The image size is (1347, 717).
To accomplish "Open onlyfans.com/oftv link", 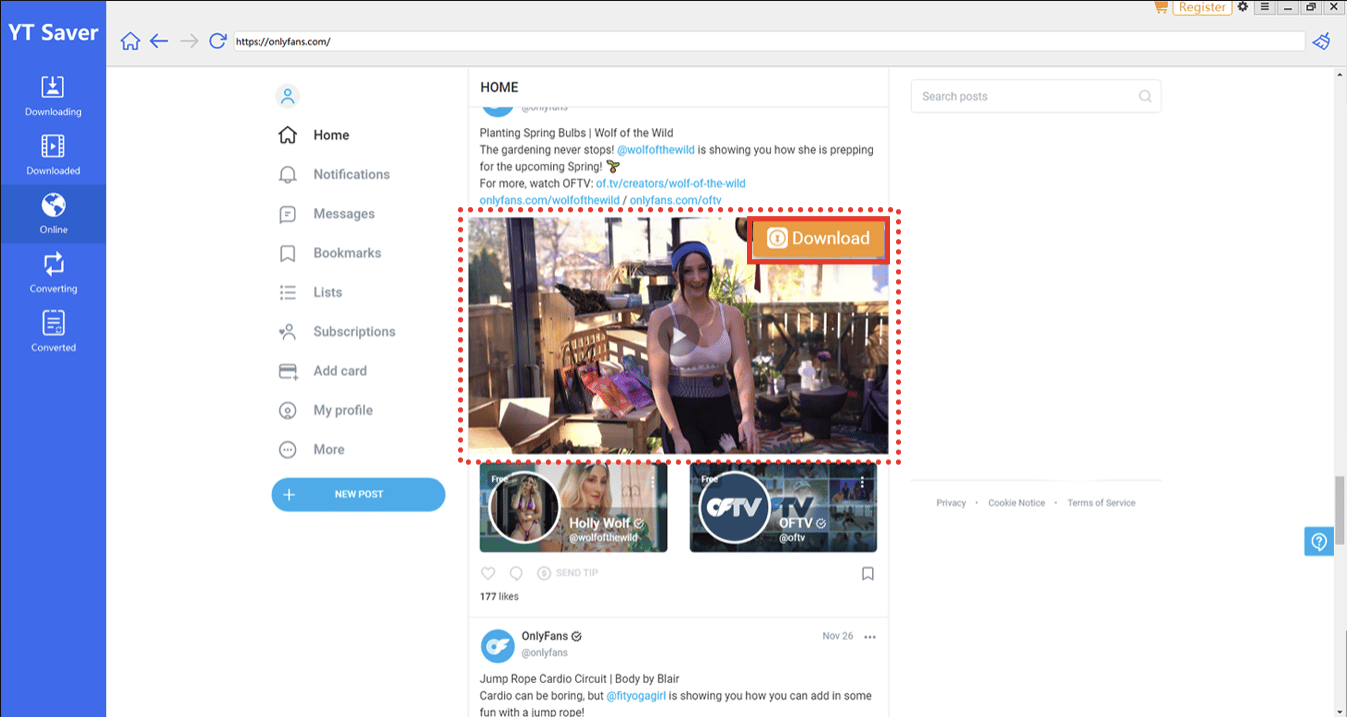I will coord(675,201).
